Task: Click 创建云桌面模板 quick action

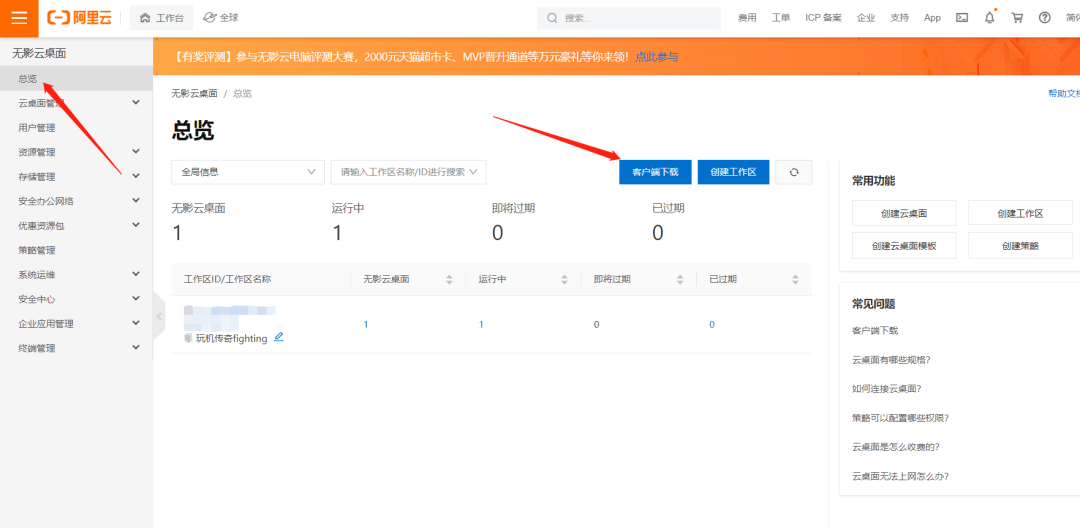Action: point(904,246)
